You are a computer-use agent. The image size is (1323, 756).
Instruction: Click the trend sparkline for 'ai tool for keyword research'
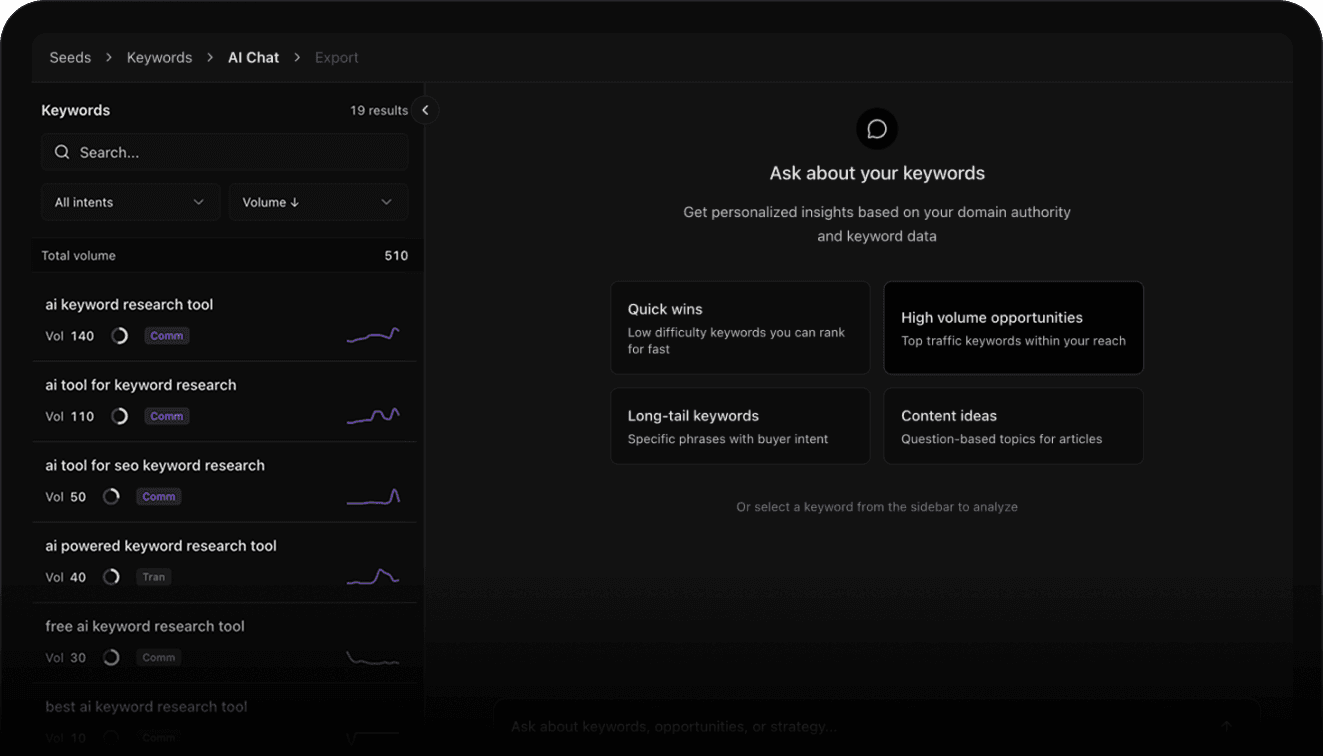click(373, 415)
